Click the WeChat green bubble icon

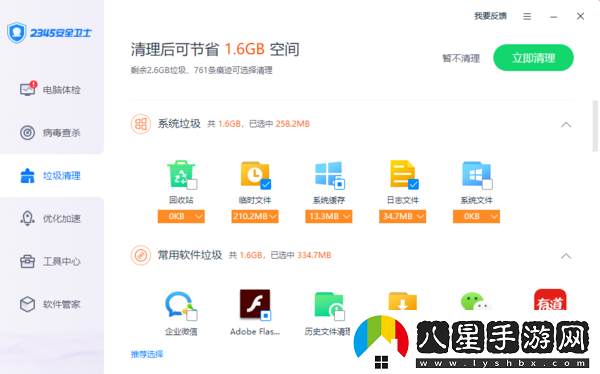coord(475,301)
